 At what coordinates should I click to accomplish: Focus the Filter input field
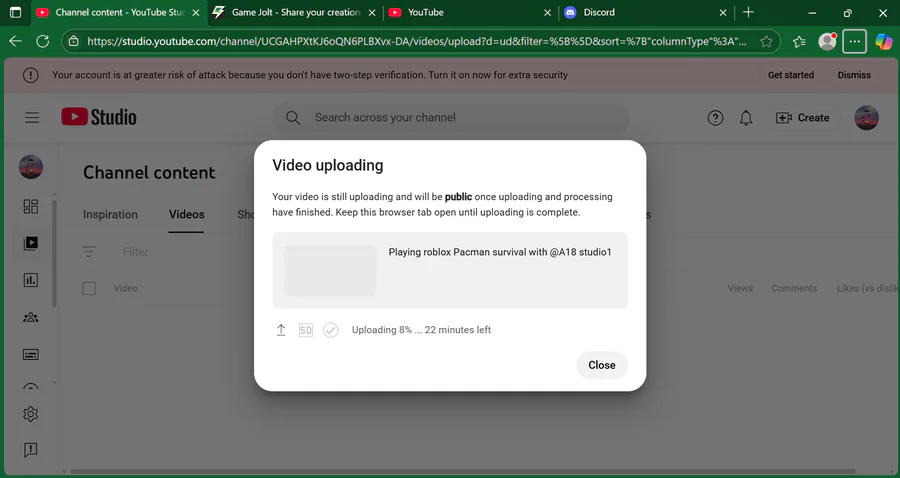click(135, 252)
